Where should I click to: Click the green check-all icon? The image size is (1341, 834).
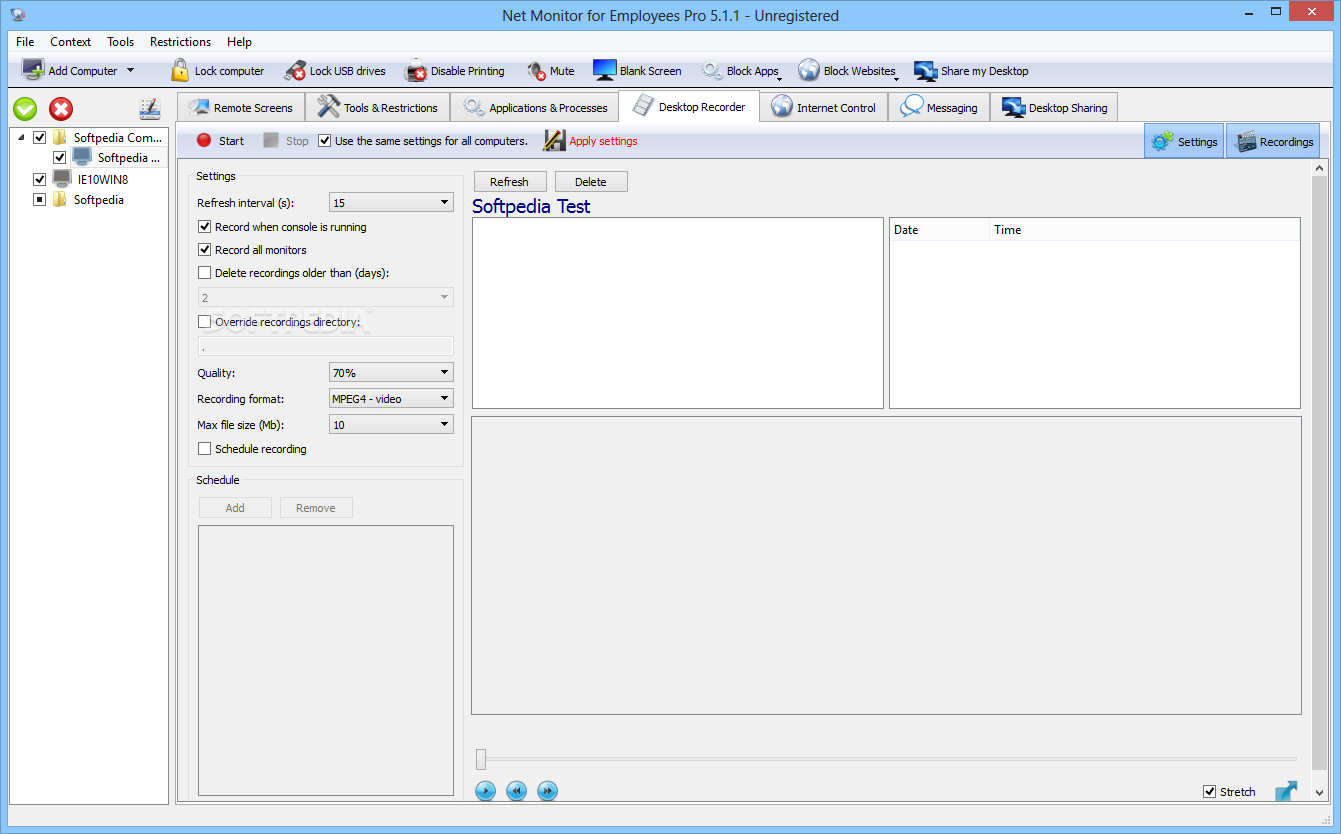(x=25, y=109)
